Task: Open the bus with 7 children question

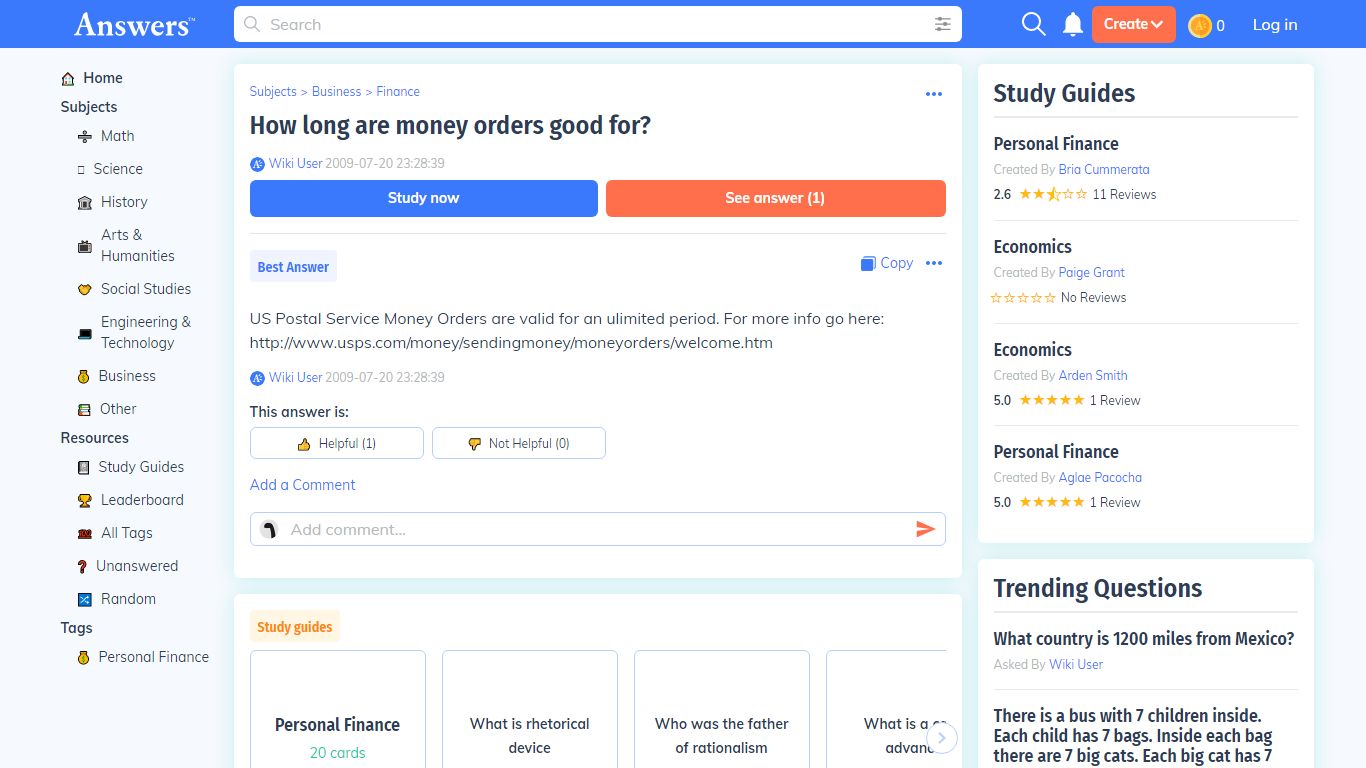Action: (1133, 736)
